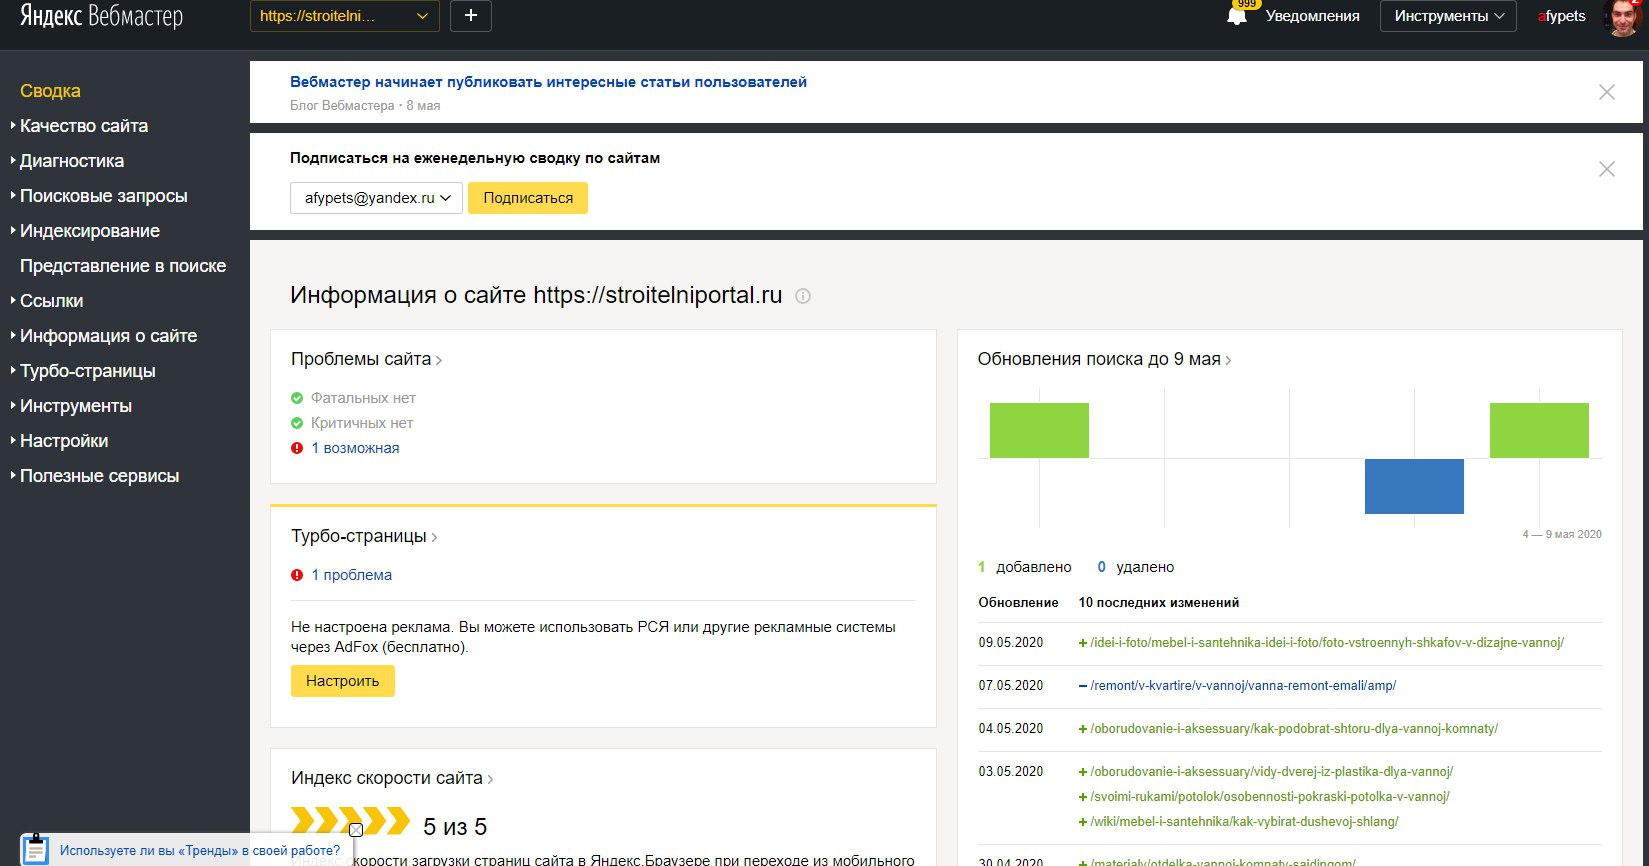Screen dimensions: 1649x866
Task: Click the 5 из 5 speed index arrows
Action: 350,821
